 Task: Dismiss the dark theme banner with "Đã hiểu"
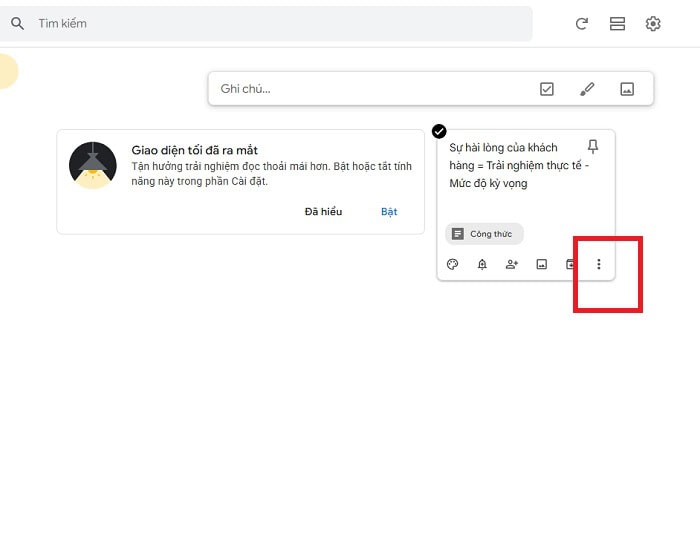pos(323,212)
